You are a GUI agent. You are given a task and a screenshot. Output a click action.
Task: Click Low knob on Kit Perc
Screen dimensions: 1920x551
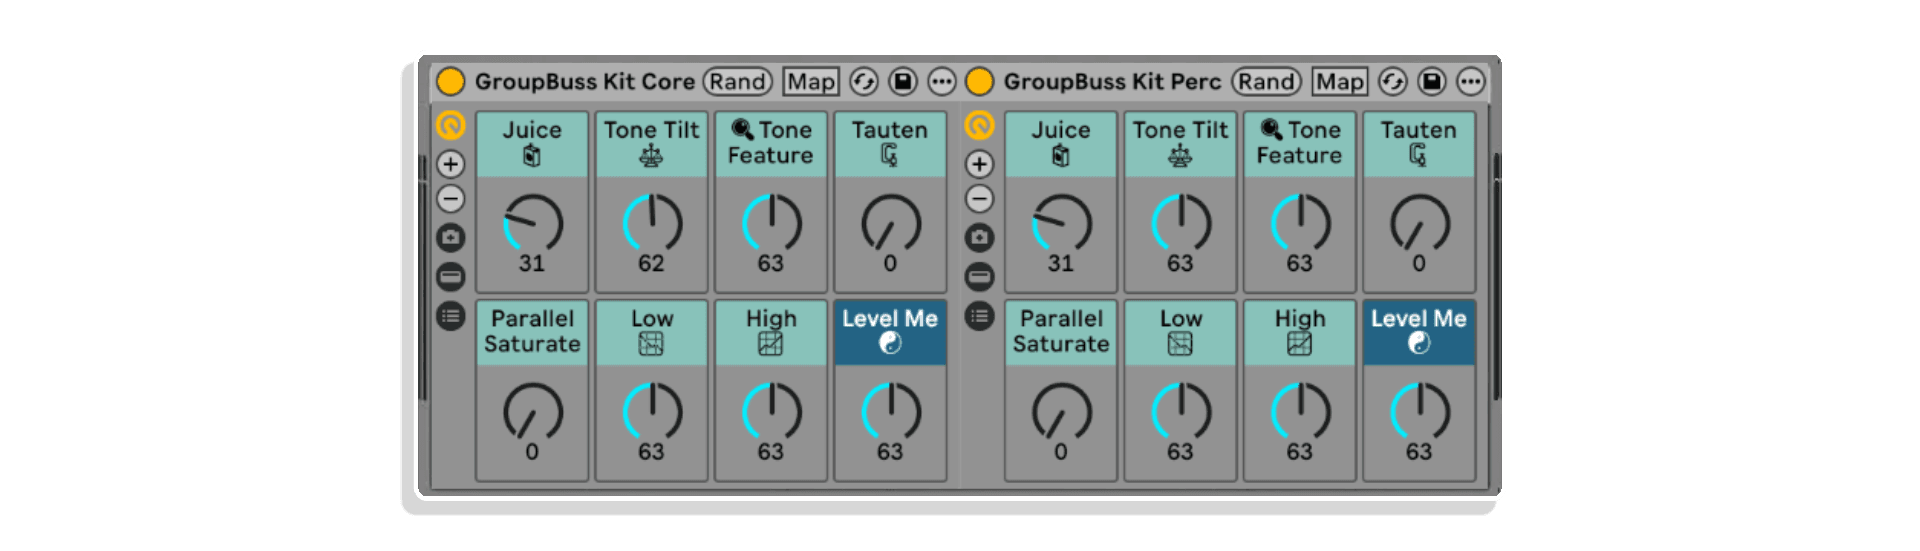click(x=1181, y=411)
